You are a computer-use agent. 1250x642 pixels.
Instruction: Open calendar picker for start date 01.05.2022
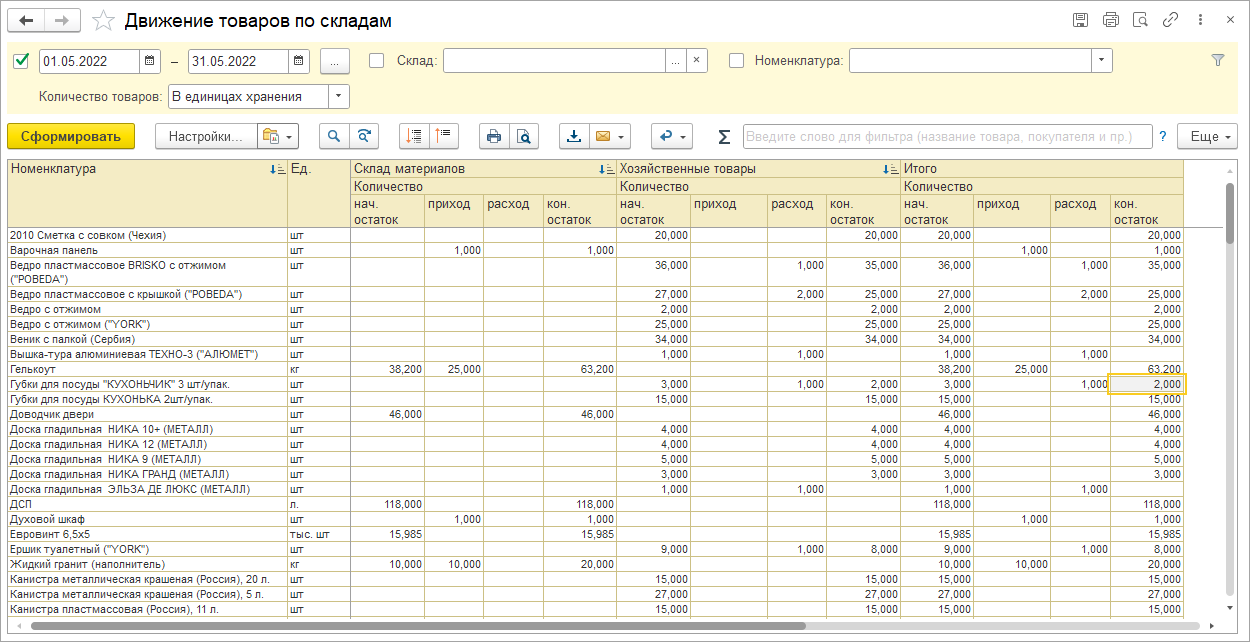(150, 61)
